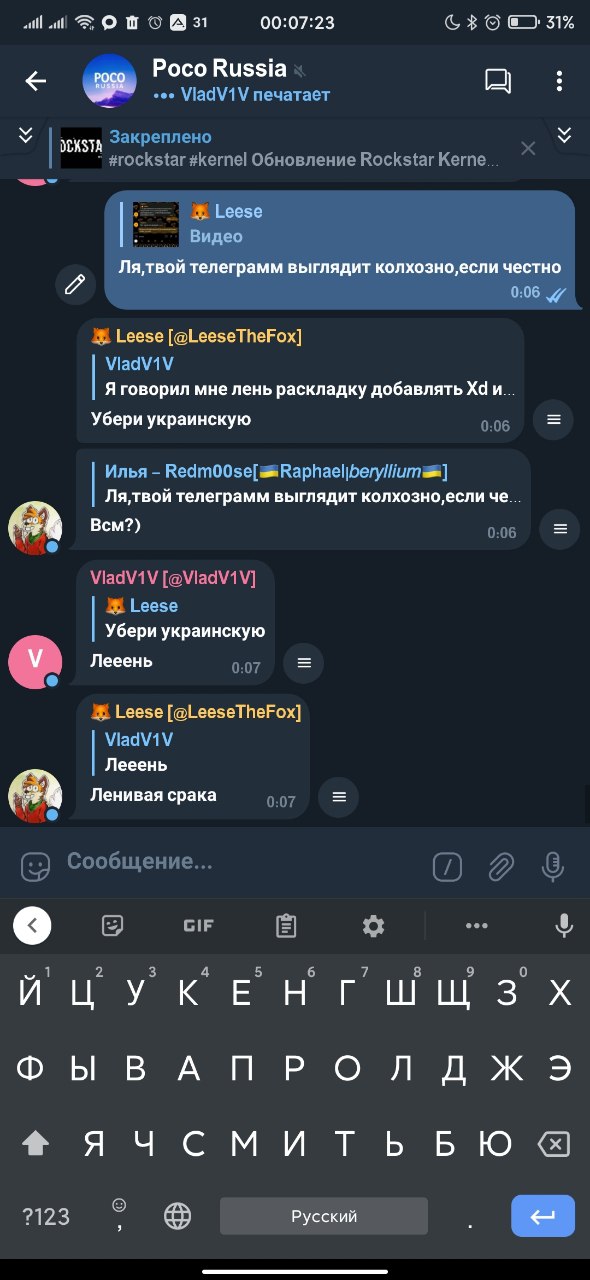Open the three-dot chat options menu
This screenshot has height=1280, width=590.
559,81
